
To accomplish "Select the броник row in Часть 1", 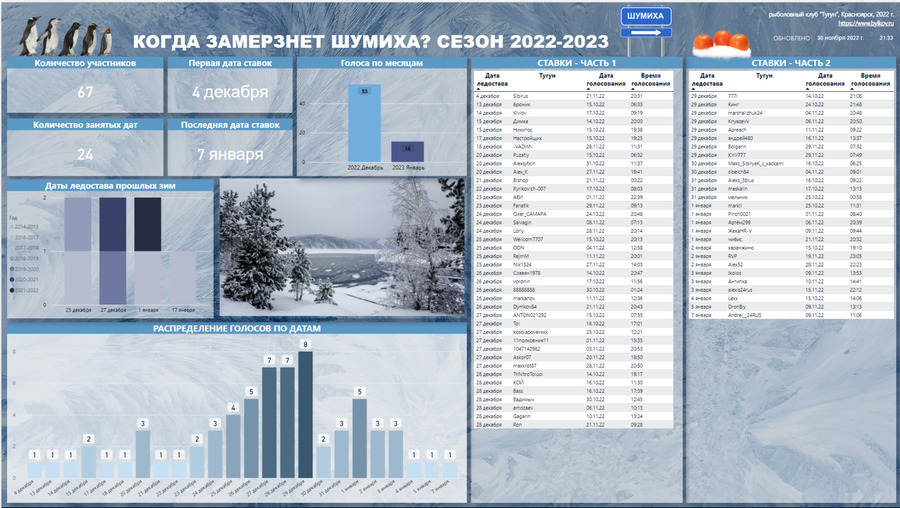I will (573, 104).
